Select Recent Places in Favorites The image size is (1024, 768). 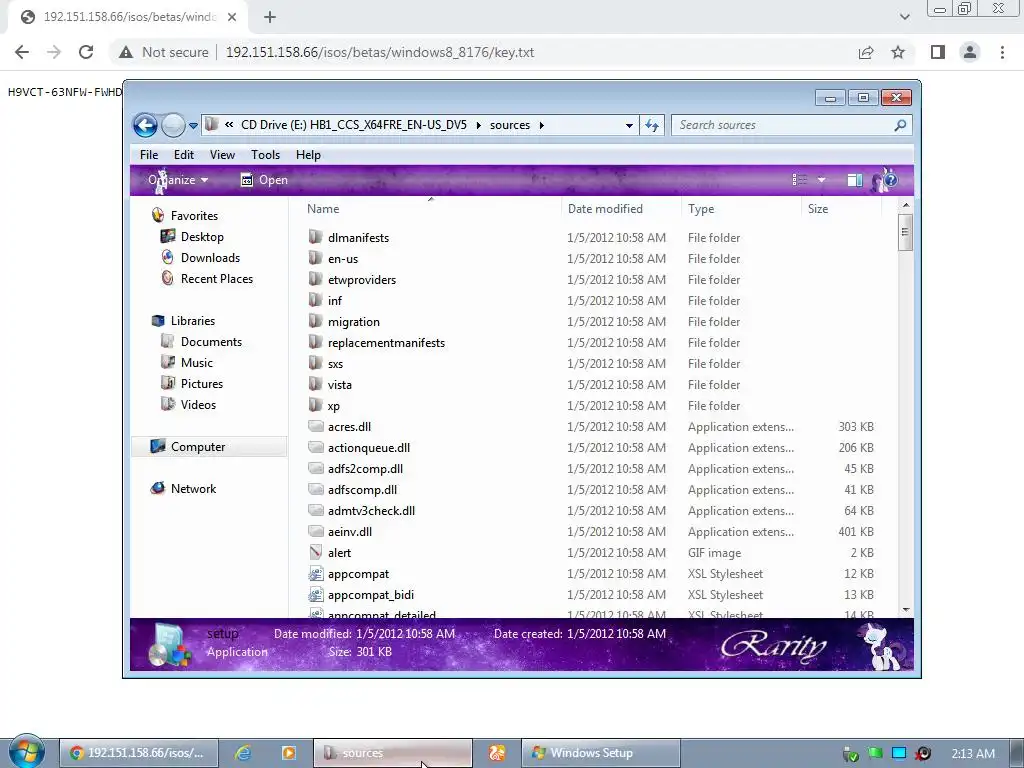(216, 278)
